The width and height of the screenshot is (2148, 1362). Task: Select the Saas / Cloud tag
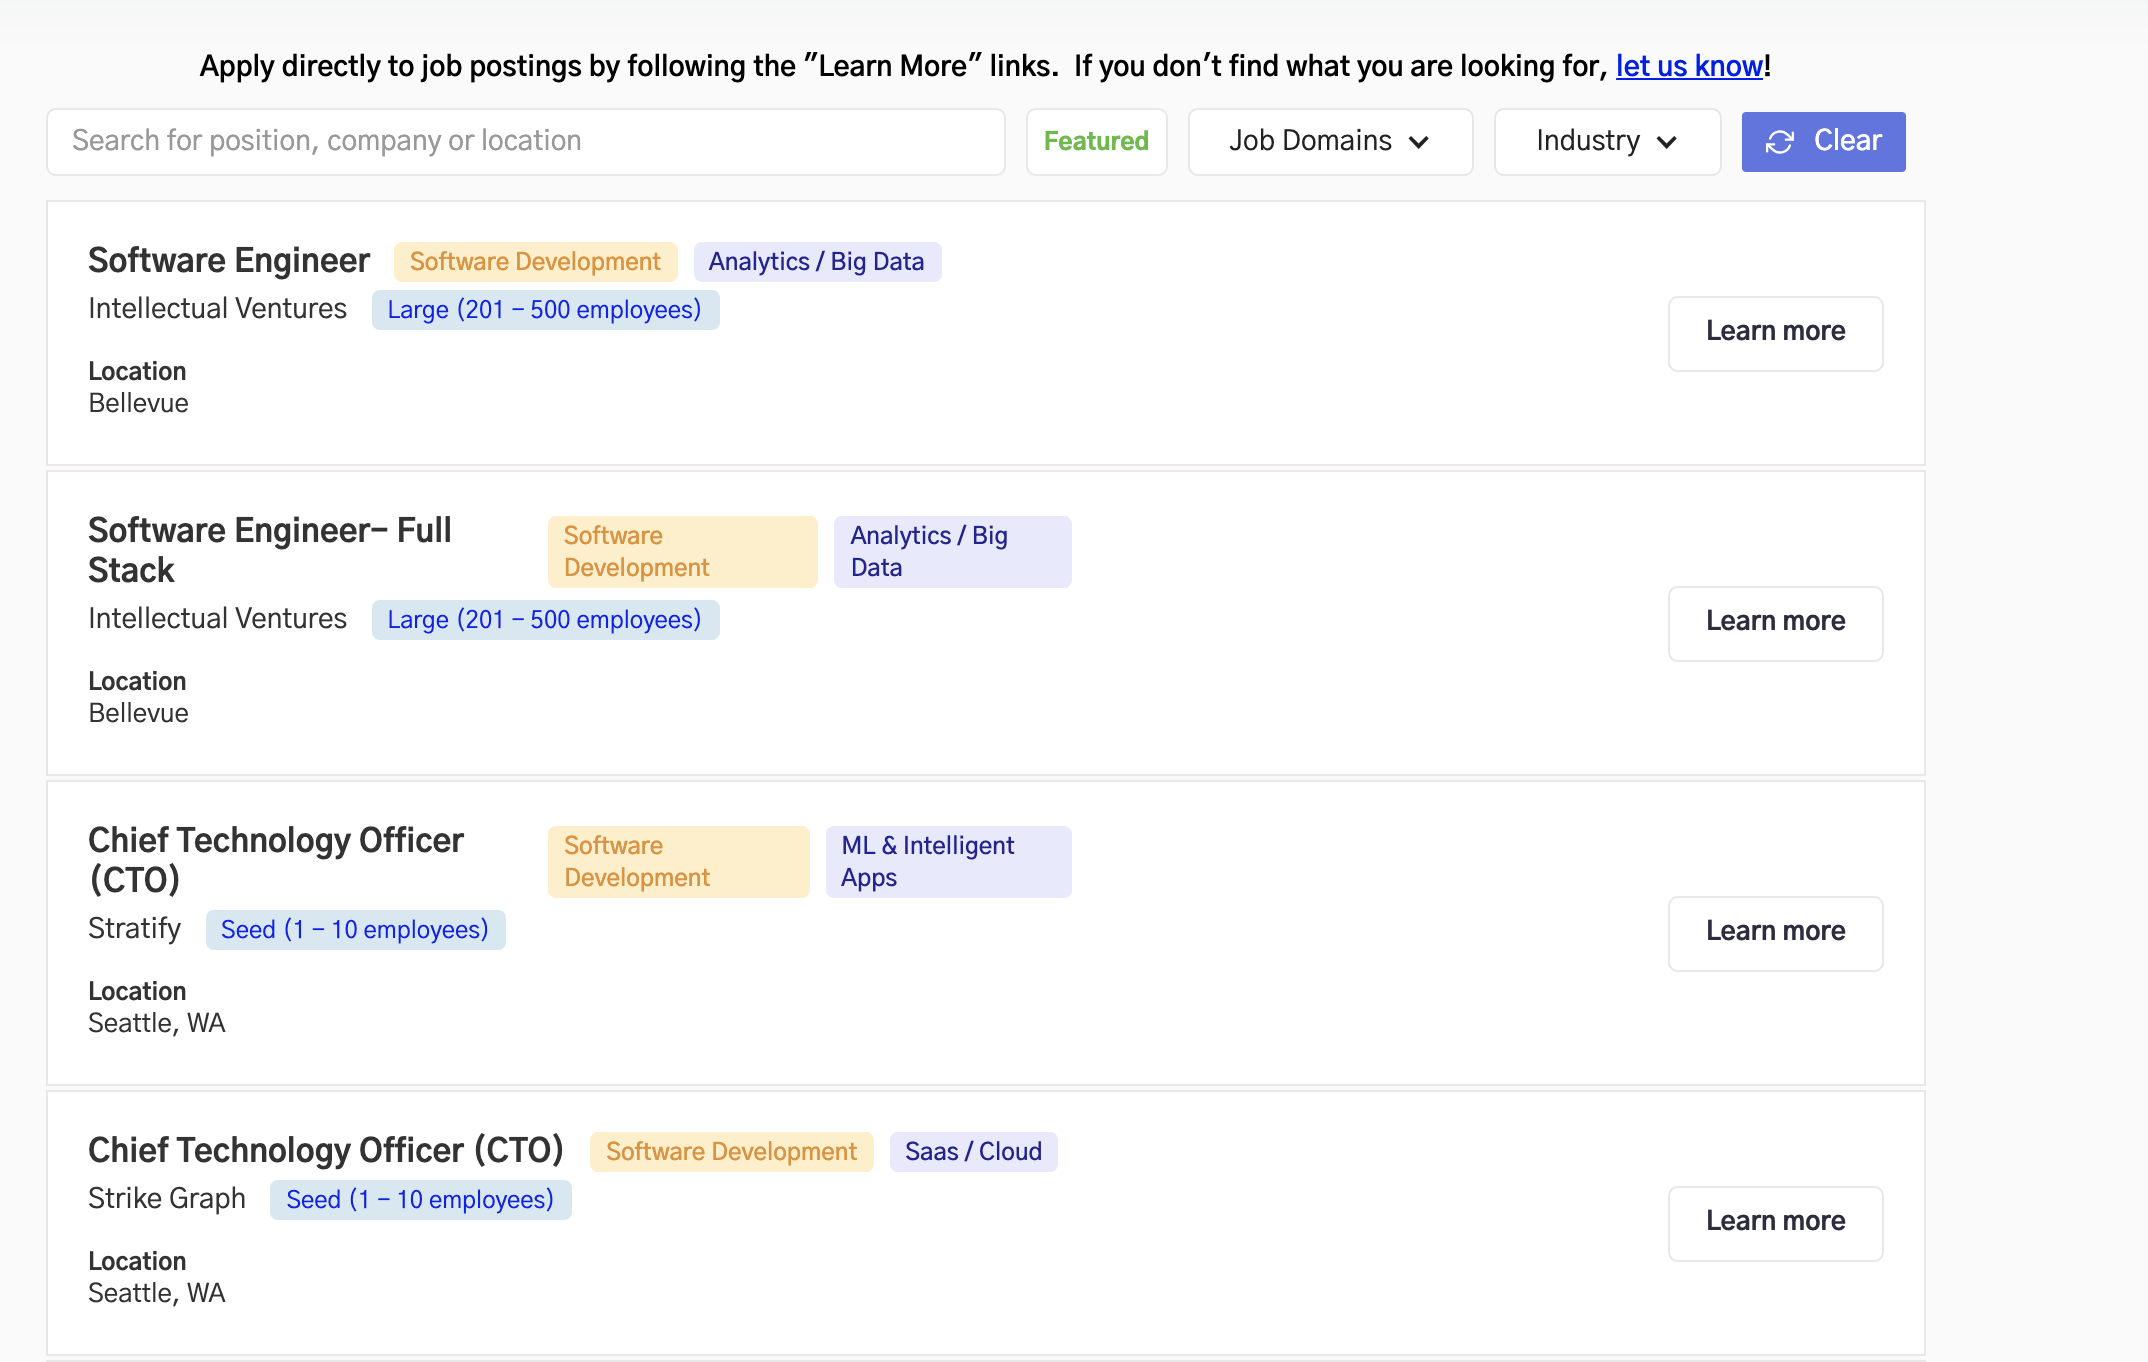(x=972, y=1152)
